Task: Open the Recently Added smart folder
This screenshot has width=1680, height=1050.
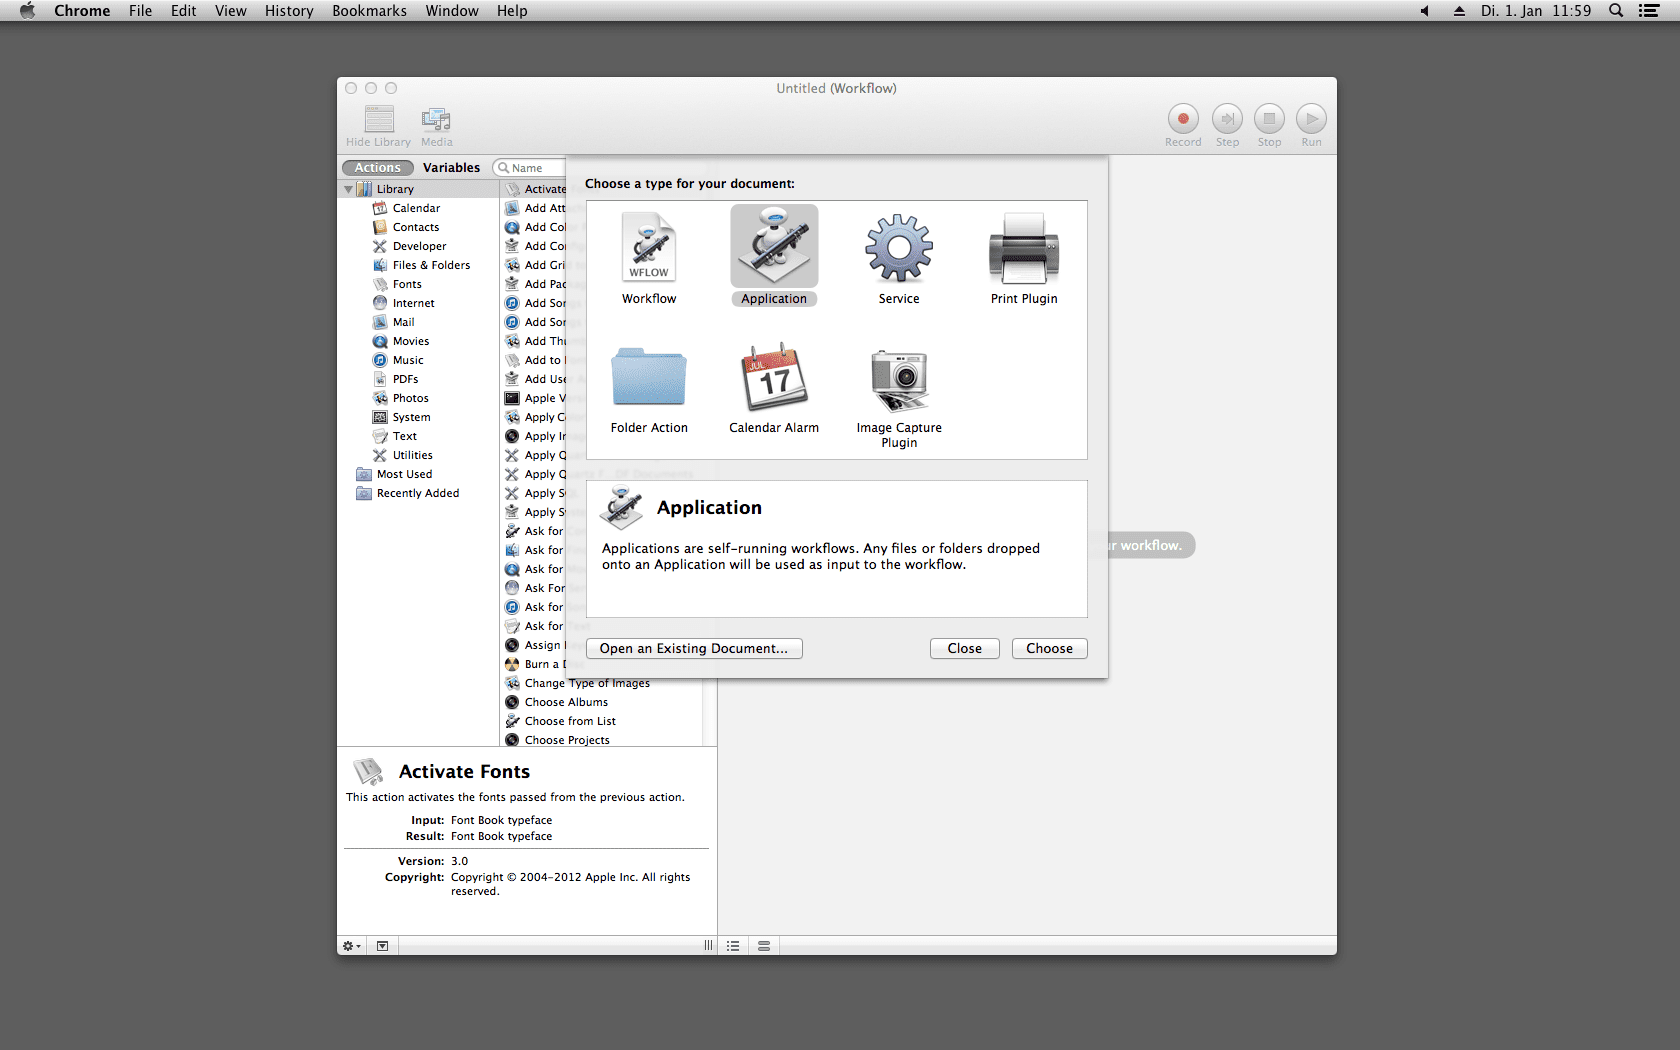Action: 418,493
